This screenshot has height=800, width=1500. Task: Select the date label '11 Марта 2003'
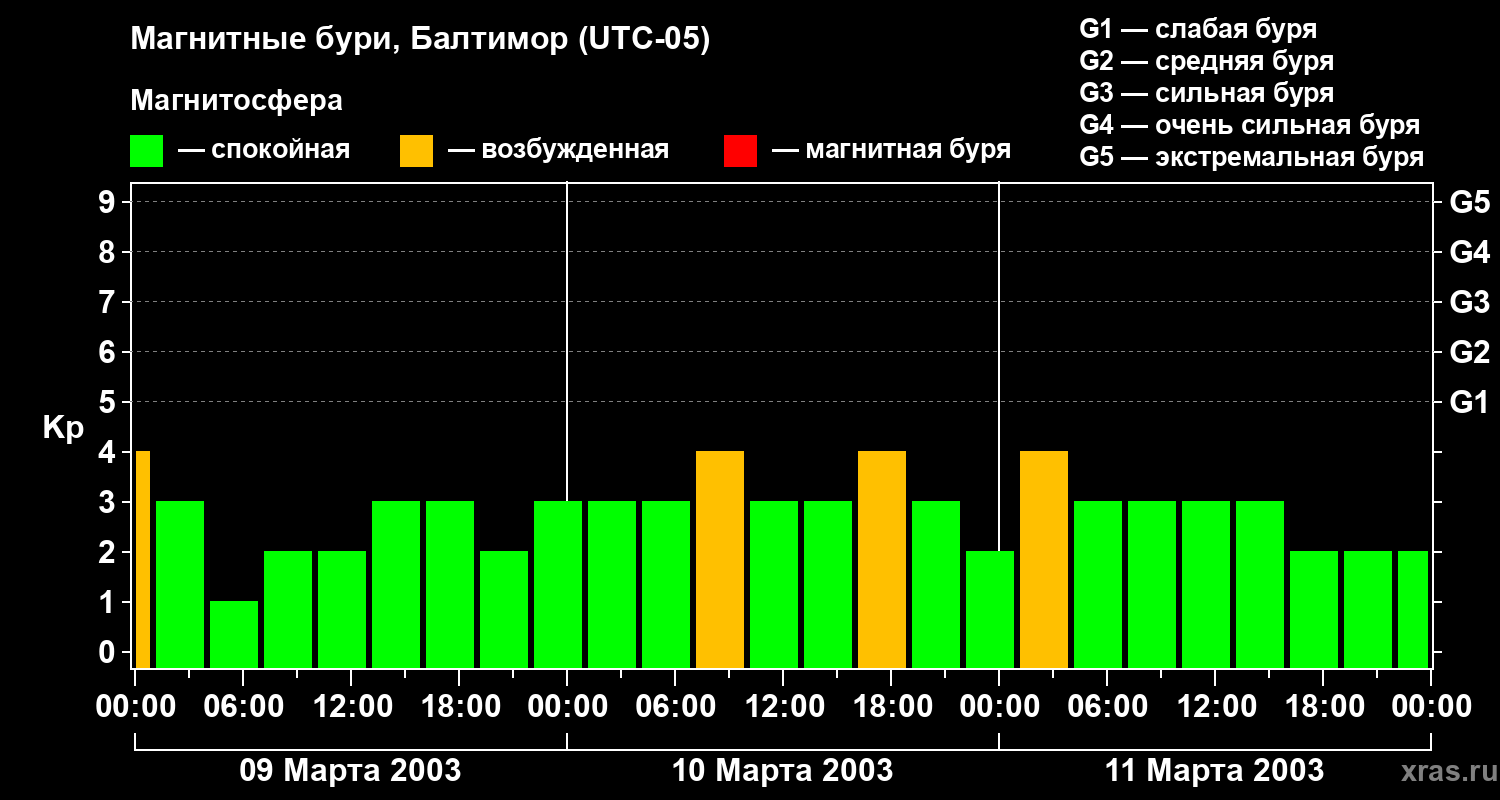point(1214,770)
